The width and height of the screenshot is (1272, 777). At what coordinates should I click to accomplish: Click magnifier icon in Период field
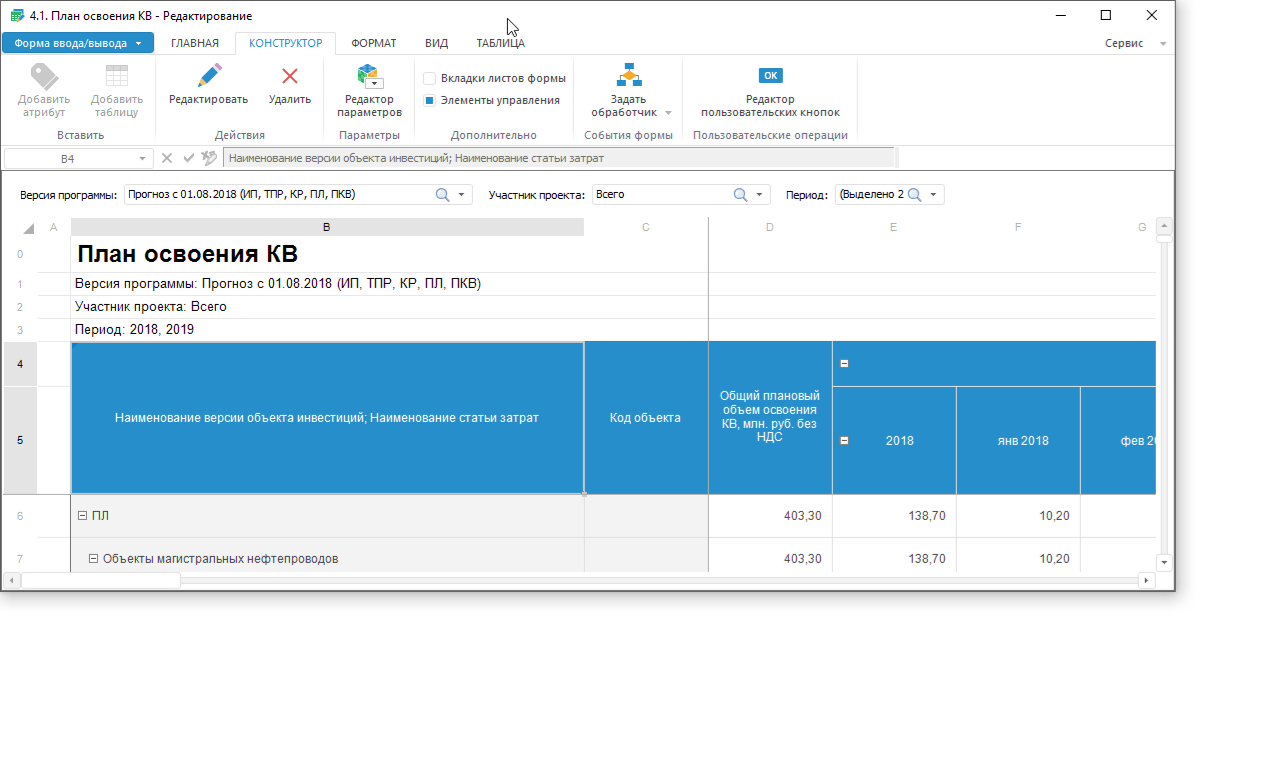coord(914,195)
